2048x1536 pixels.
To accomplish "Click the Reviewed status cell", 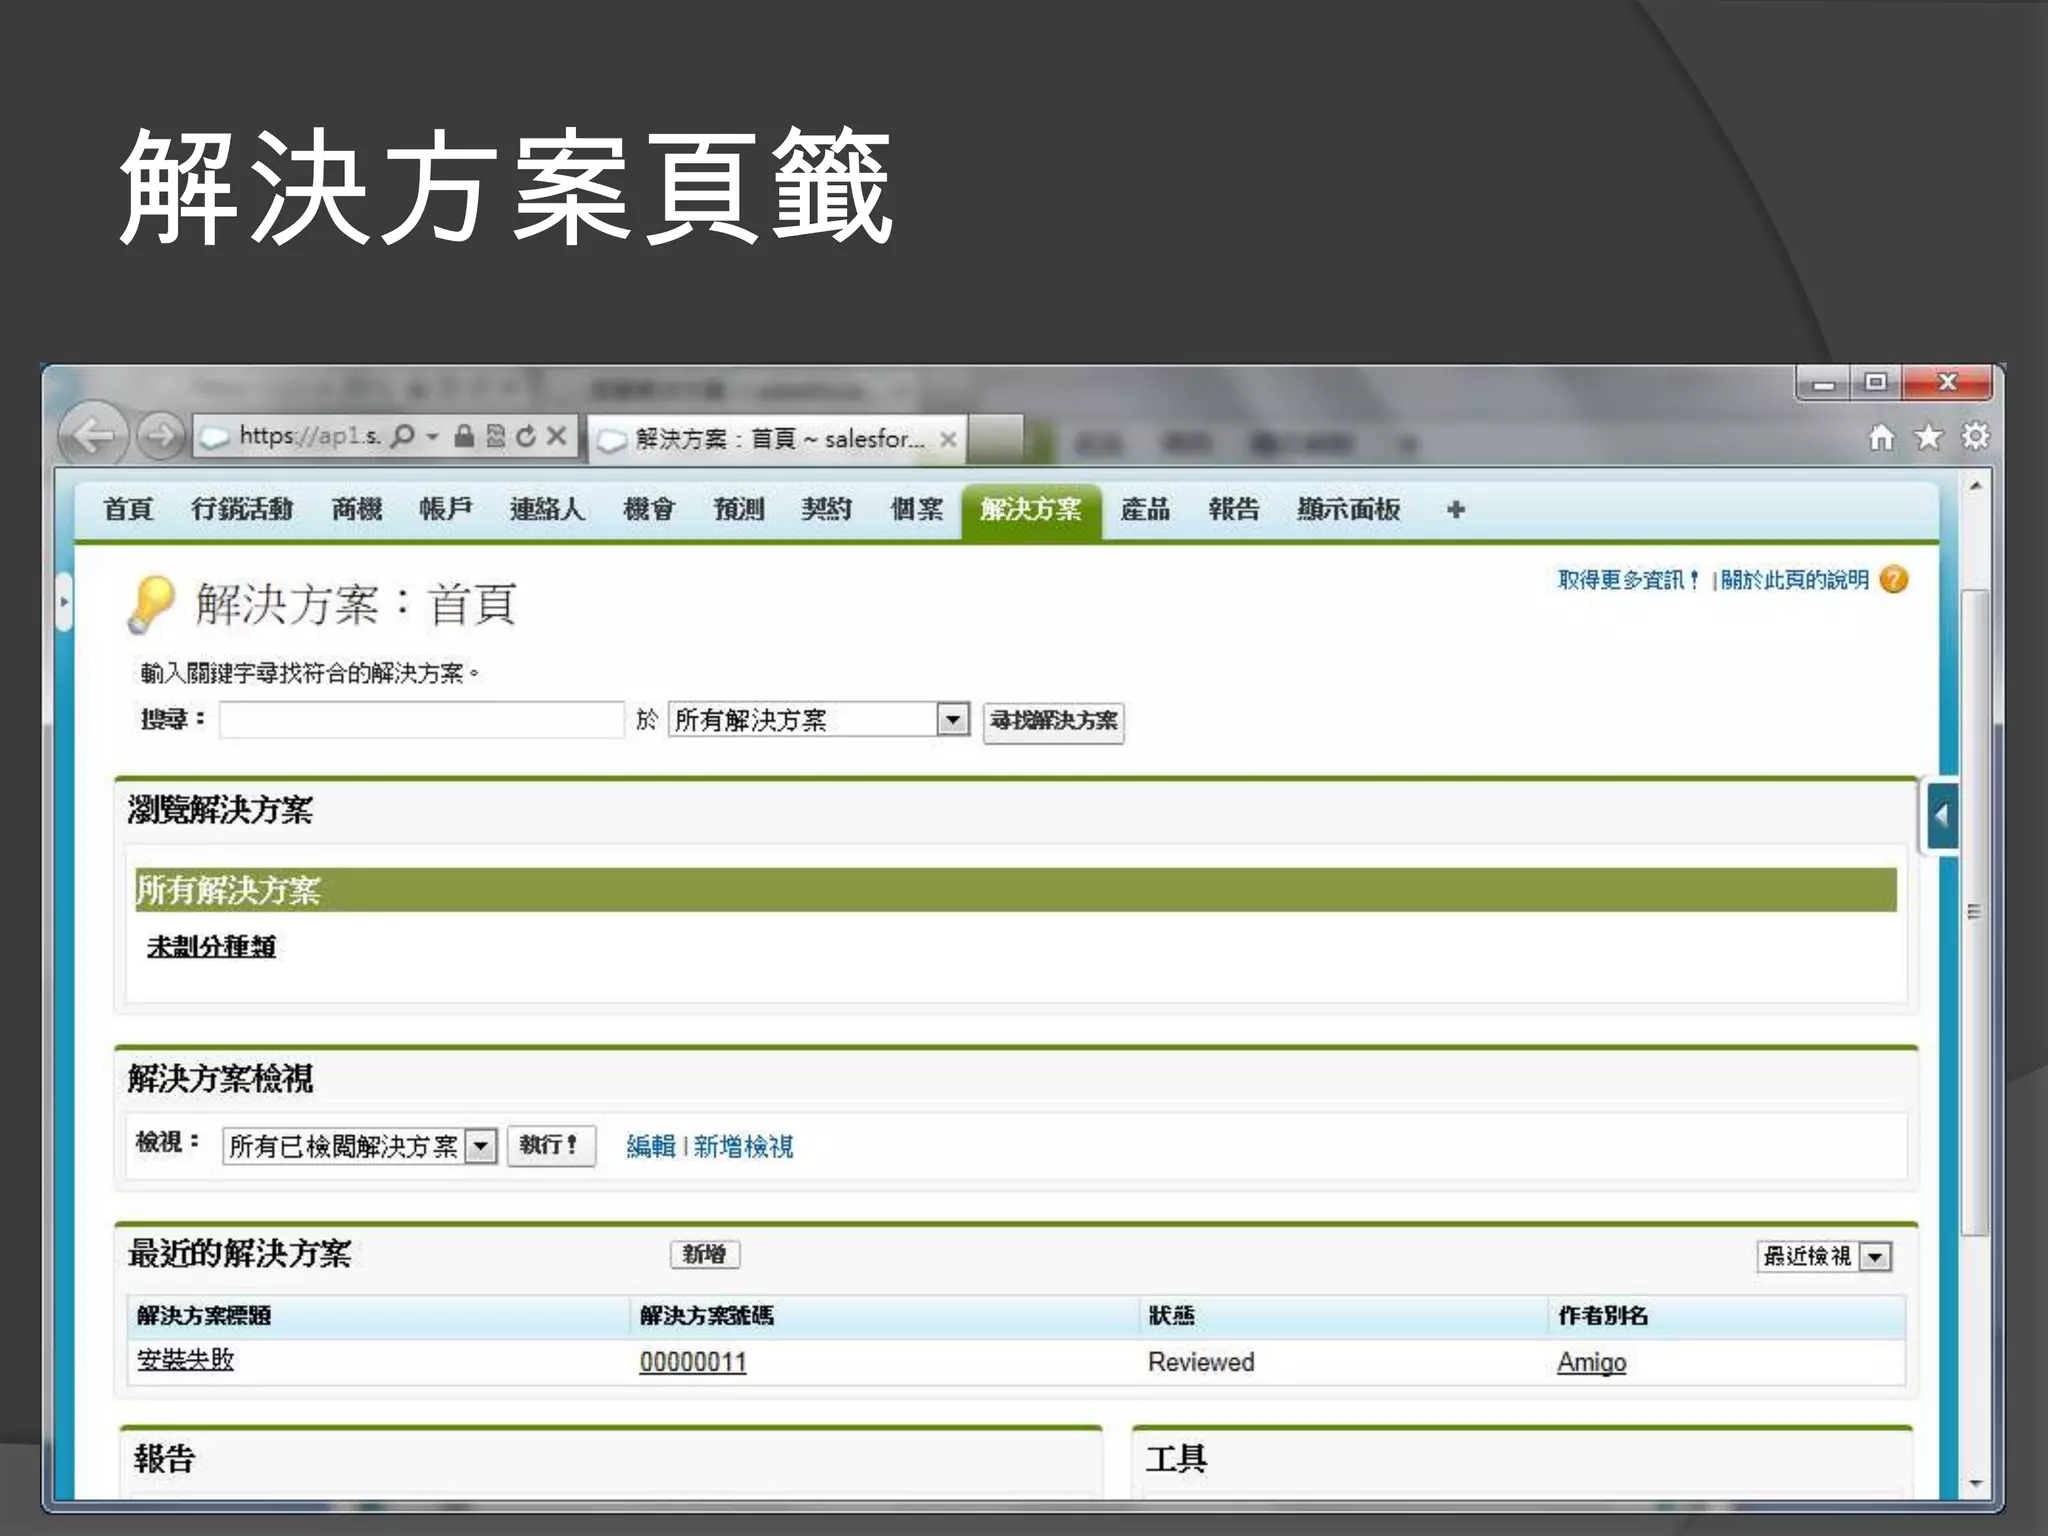I will coord(1201,1362).
